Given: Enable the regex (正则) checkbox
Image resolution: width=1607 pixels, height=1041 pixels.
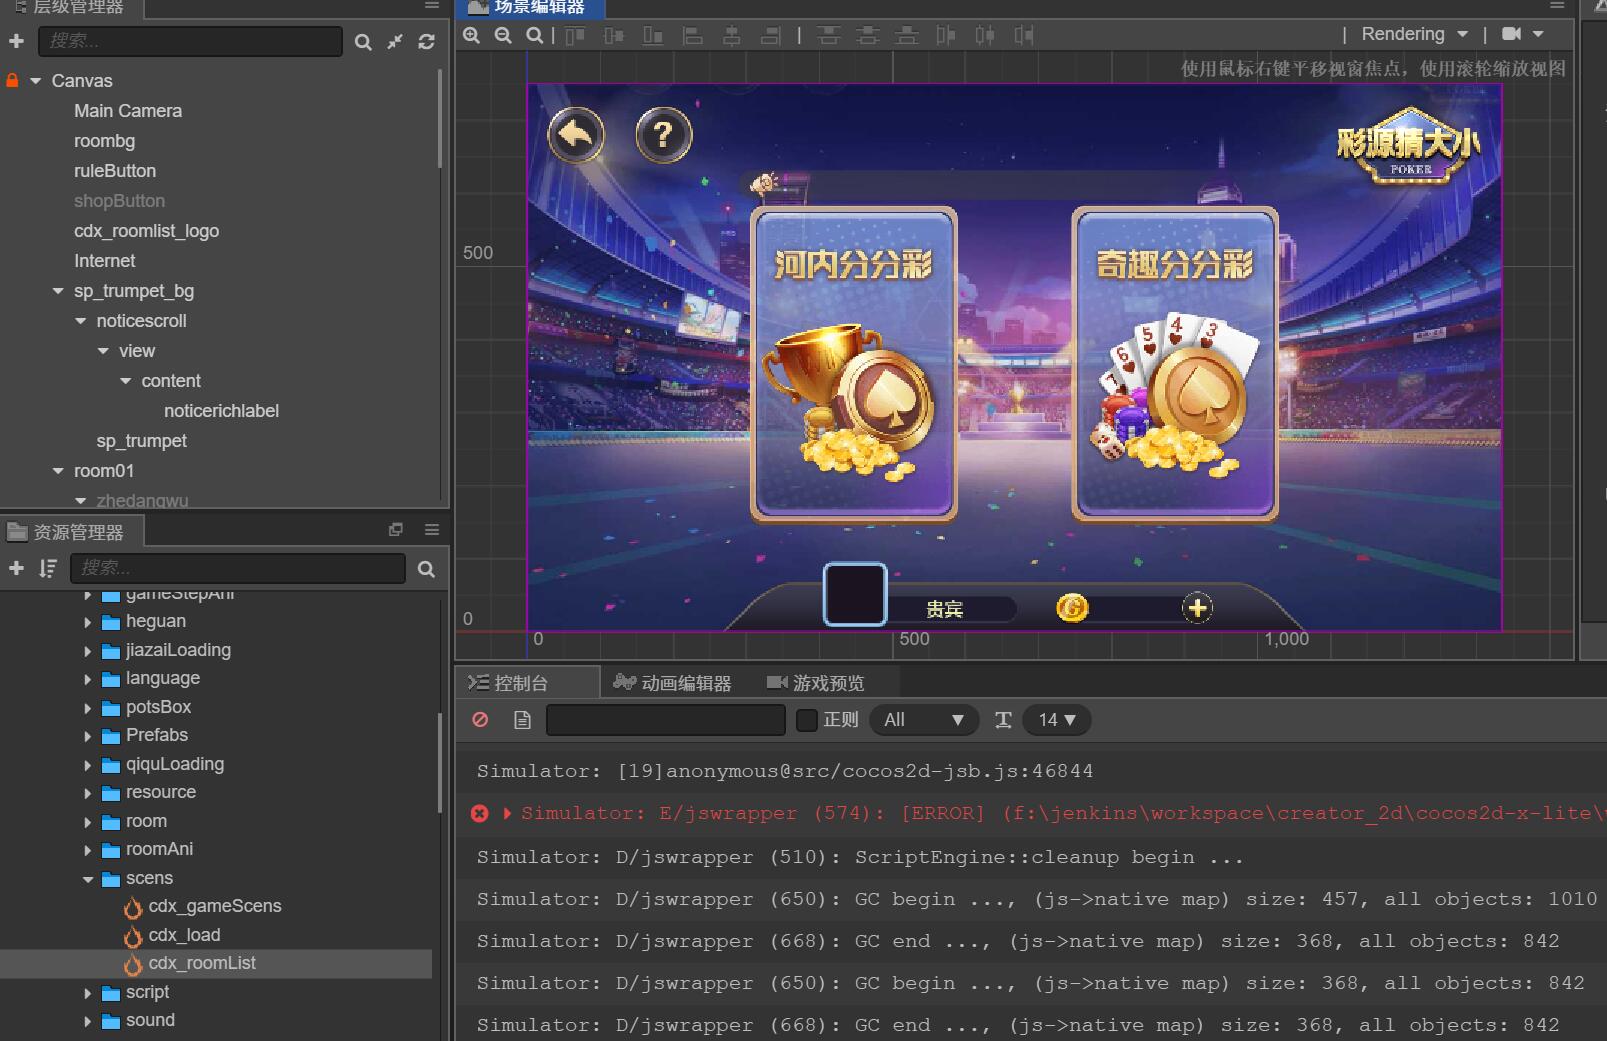Looking at the screenshot, I should tap(806, 720).
